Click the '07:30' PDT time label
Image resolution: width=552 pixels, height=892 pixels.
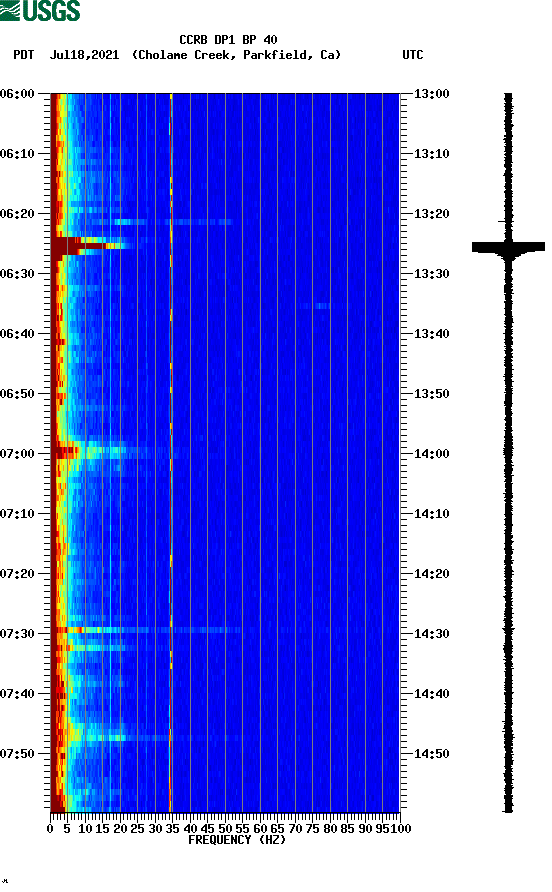point(18,634)
